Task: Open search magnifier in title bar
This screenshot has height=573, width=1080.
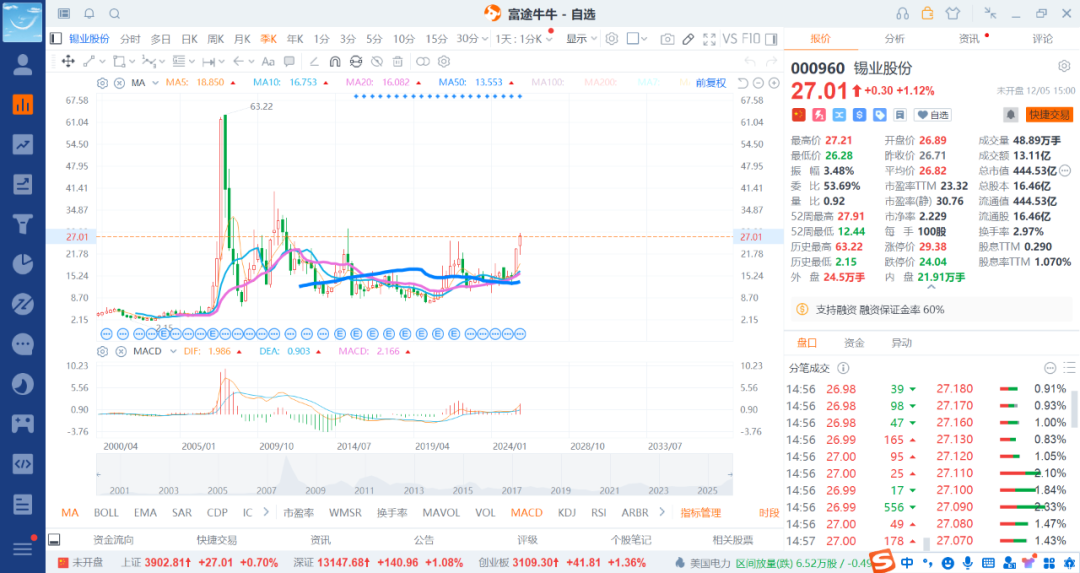Action: click(114, 14)
